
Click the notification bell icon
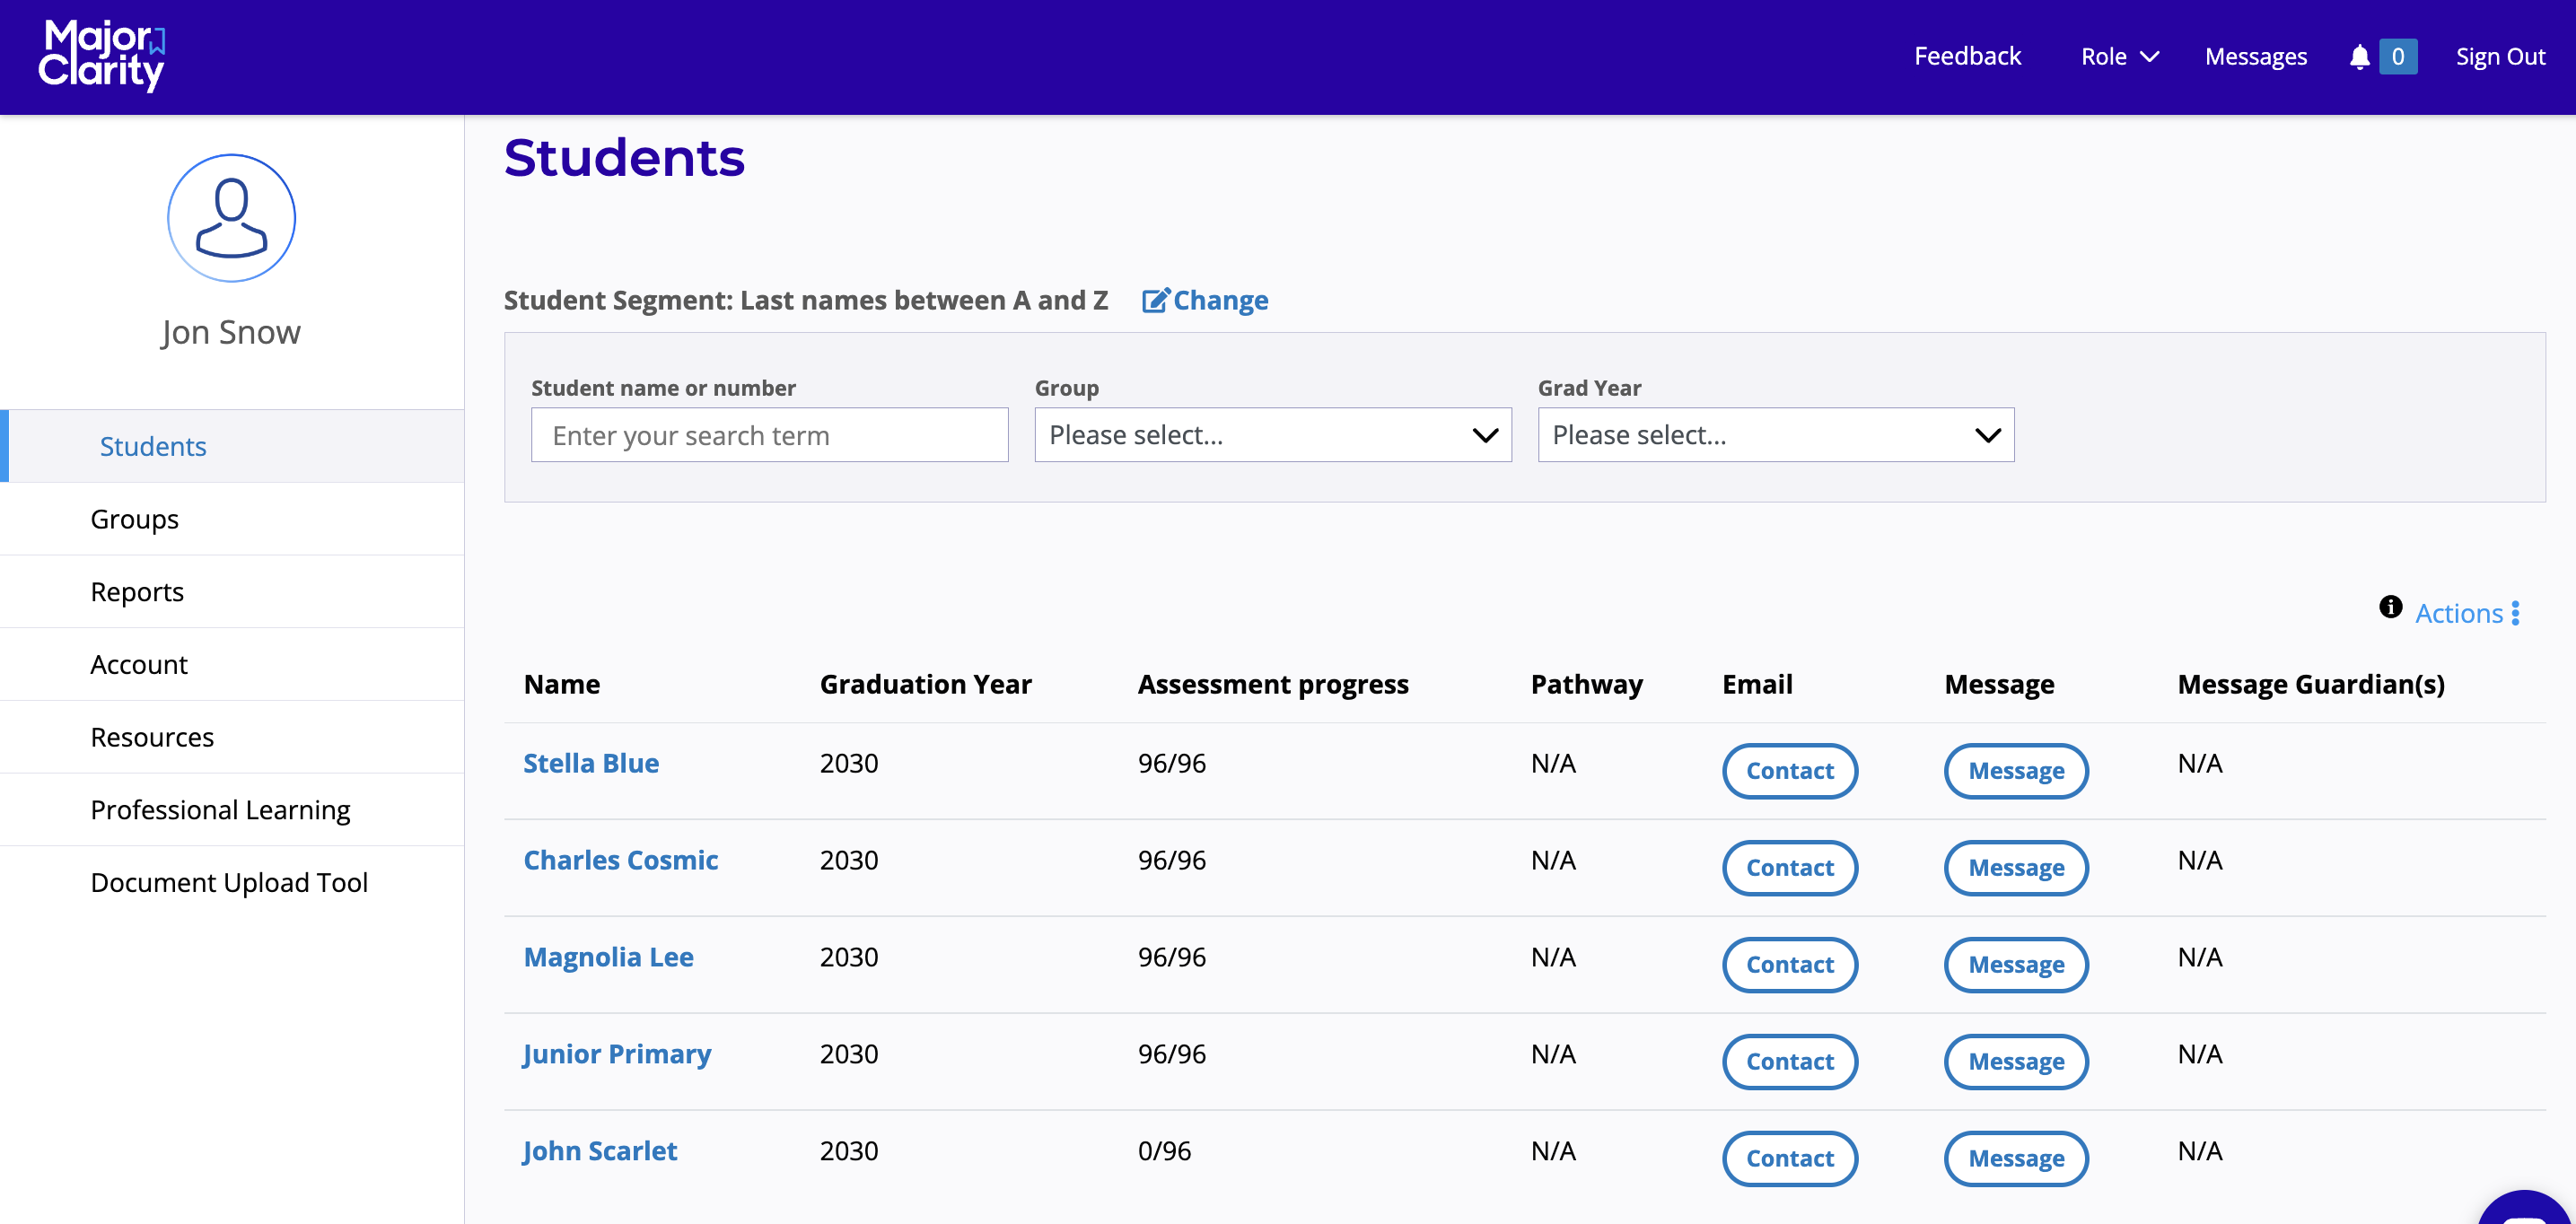pyautogui.click(x=2359, y=57)
